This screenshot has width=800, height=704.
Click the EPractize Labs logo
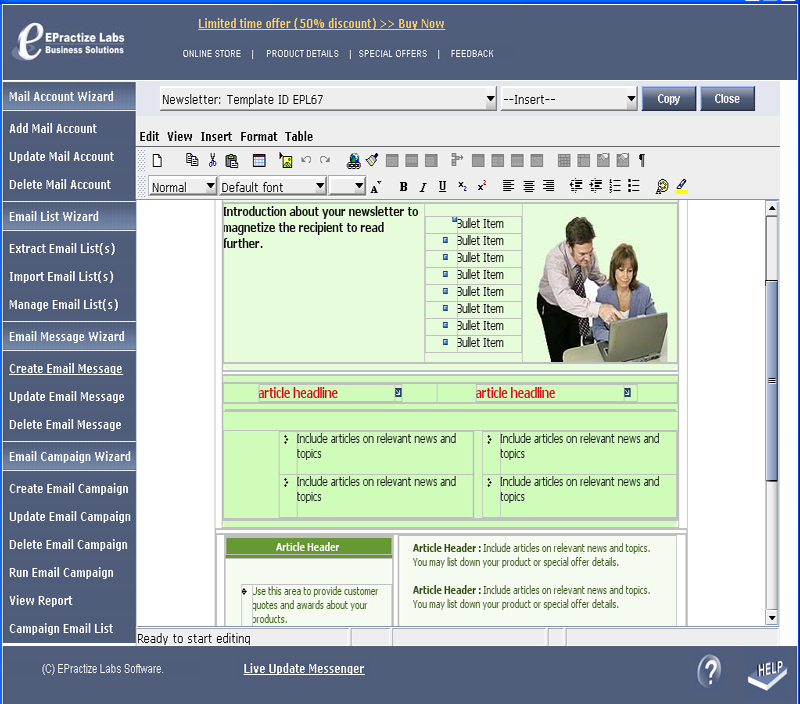tap(68, 42)
